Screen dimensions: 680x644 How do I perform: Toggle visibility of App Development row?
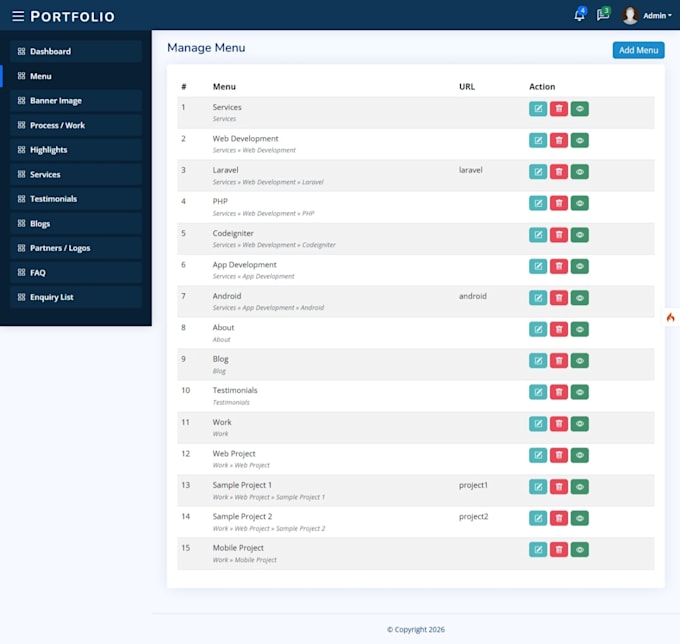click(579, 266)
